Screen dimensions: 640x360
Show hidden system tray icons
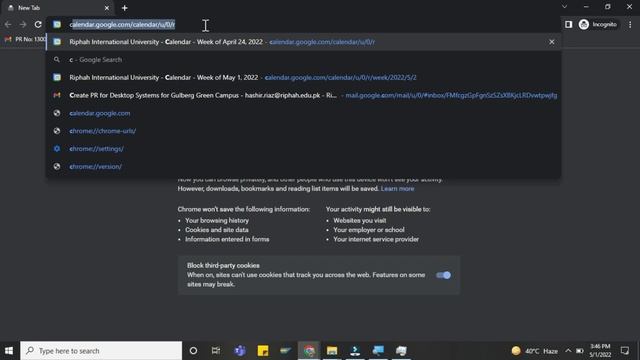tap(568, 351)
